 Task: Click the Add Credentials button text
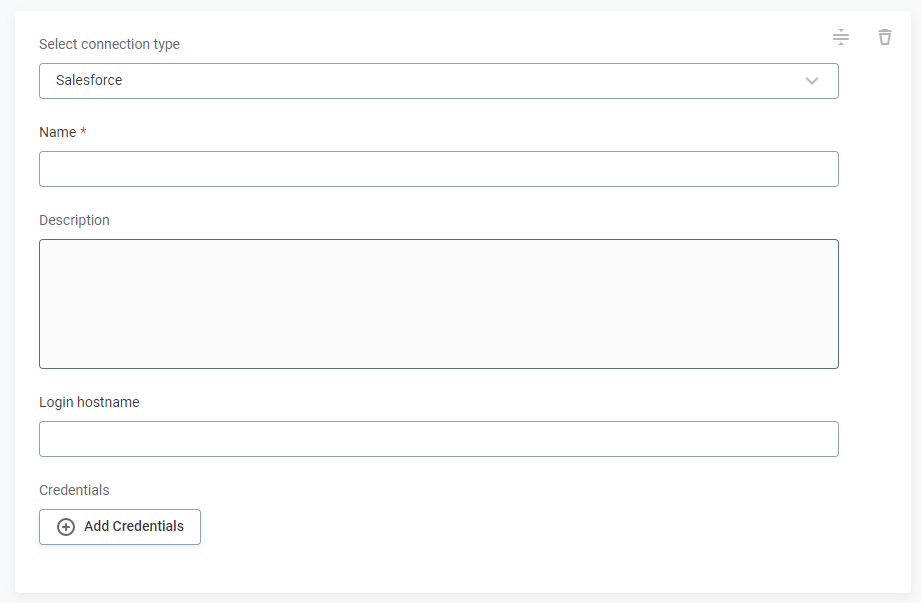point(134,526)
